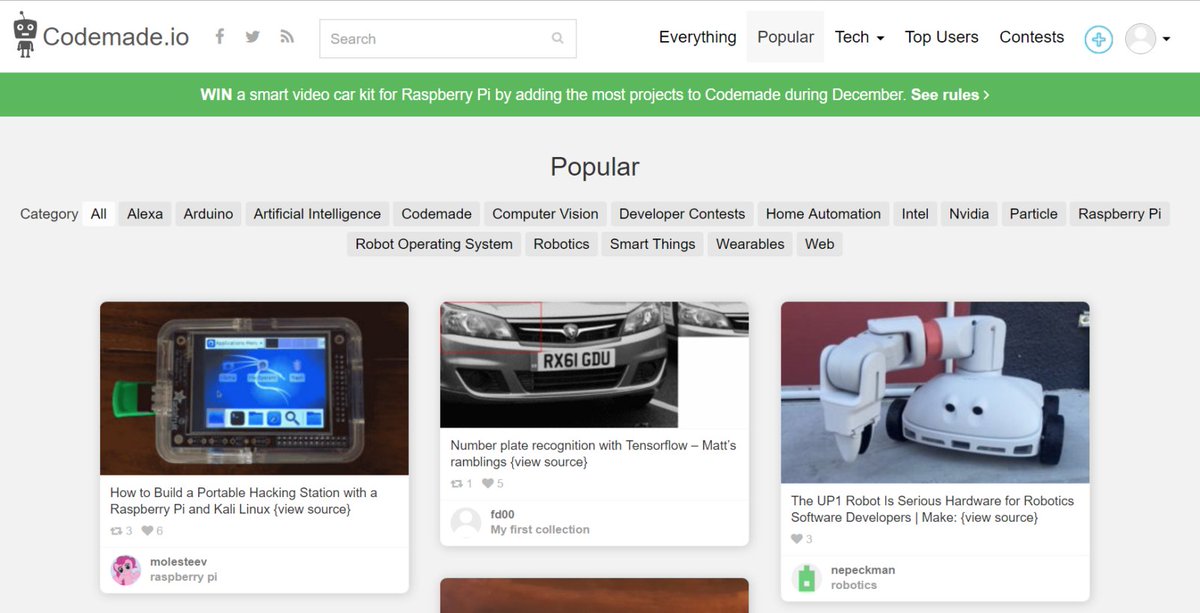Open the user avatar profile icon
The height and width of the screenshot is (613, 1200).
pyautogui.click(x=1141, y=40)
